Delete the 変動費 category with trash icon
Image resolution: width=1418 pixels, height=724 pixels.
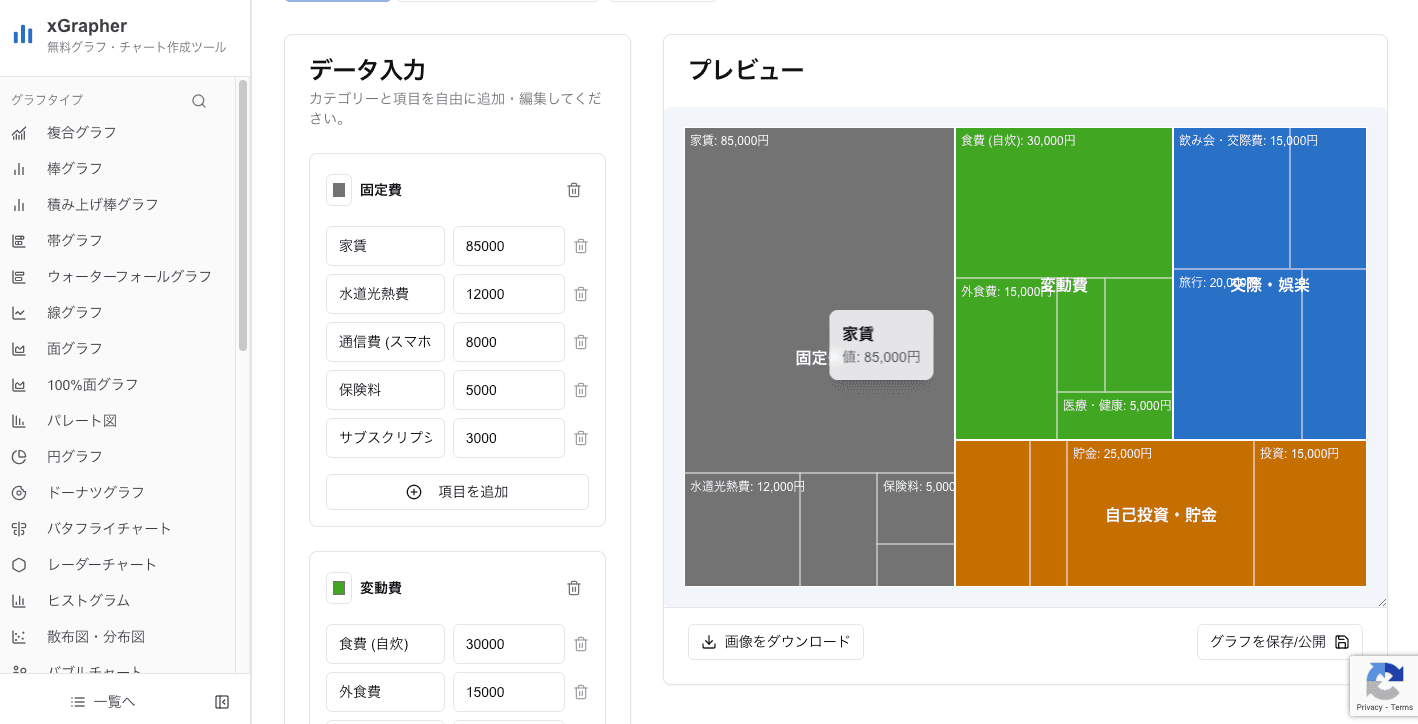pos(574,588)
